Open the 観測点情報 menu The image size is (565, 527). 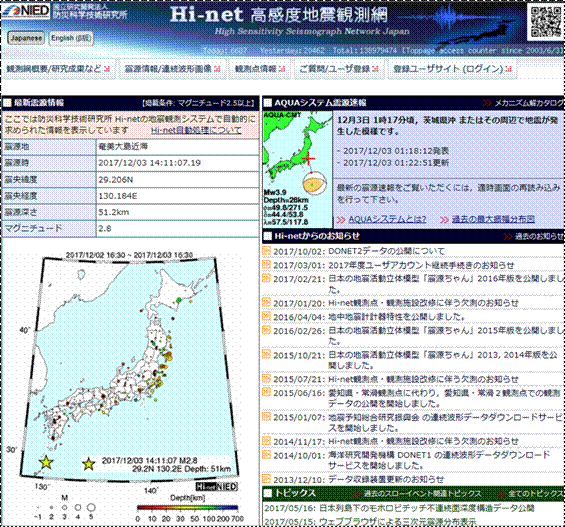(x=259, y=68)
